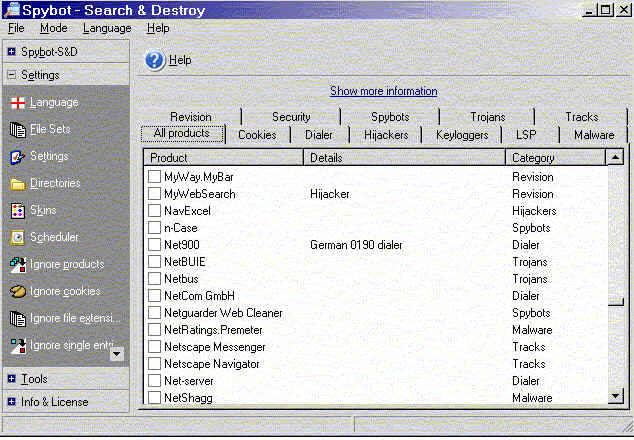Open the Settings checklist icon in sidebar

18,157
